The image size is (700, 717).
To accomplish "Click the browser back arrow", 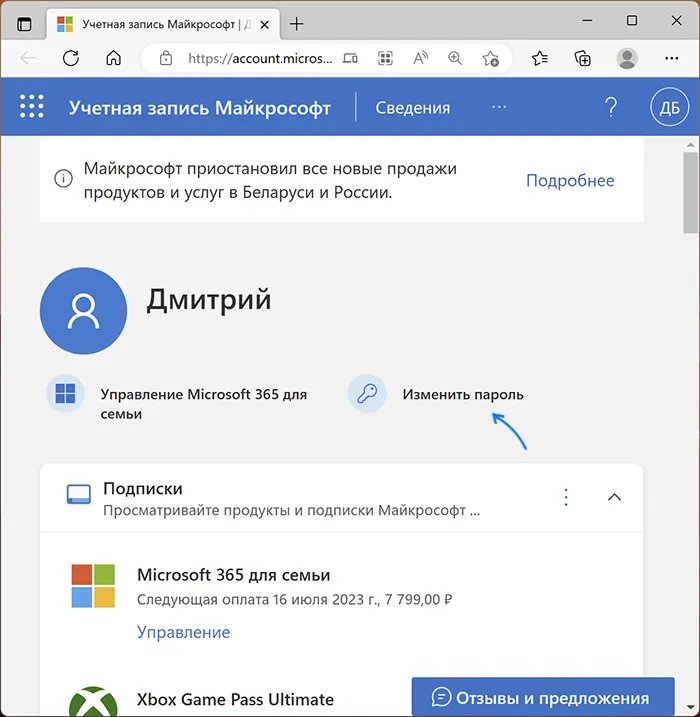I will click(x=28, y=58).
